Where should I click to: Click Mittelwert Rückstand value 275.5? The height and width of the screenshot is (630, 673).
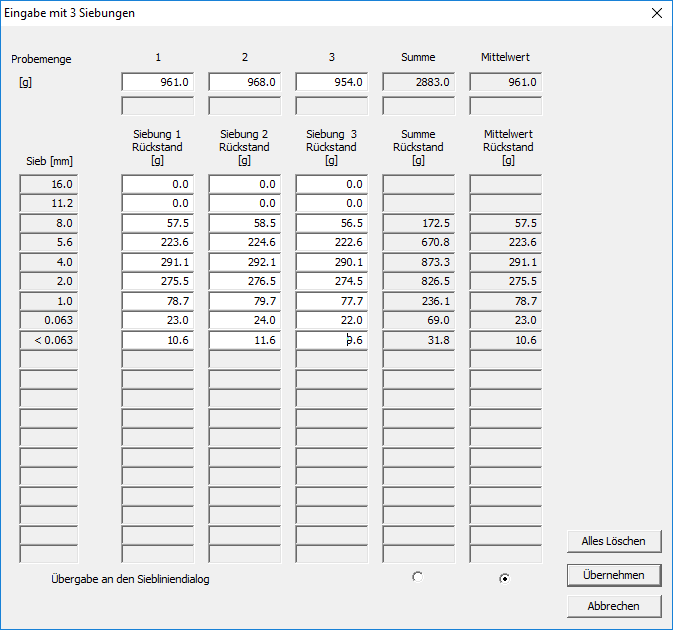coord(506,282)
